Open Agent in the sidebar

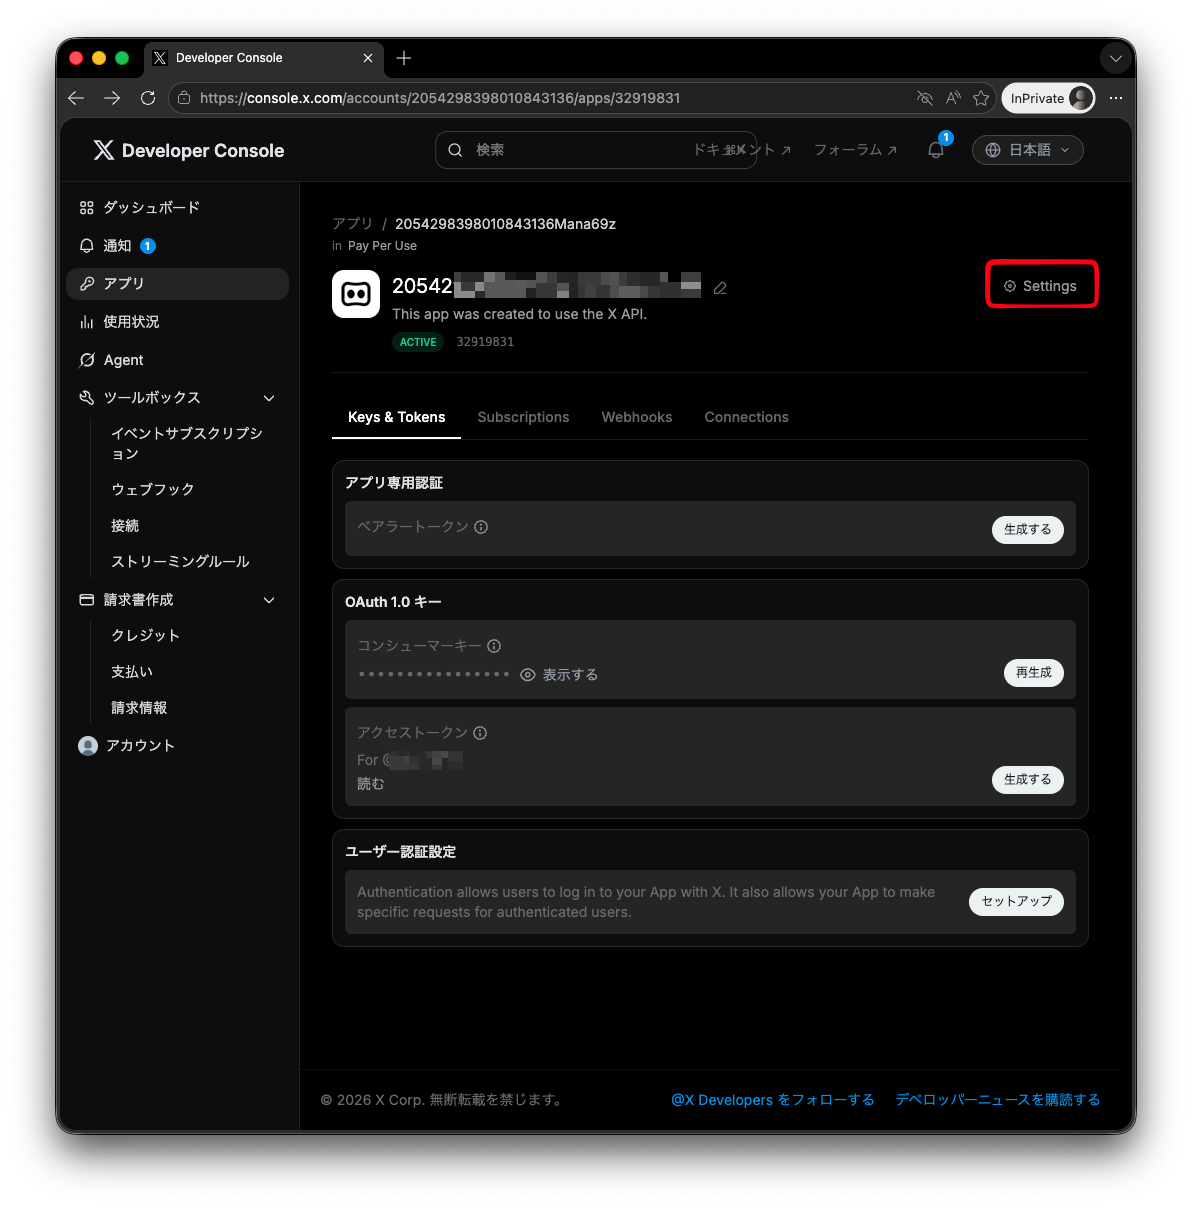(178, 360)
